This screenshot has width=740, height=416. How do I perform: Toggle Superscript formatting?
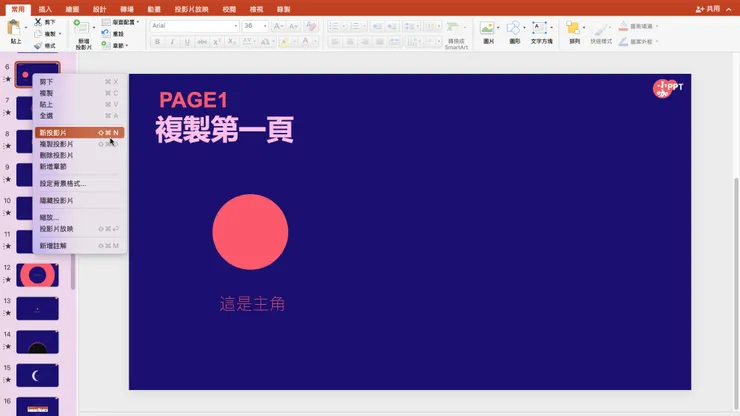coord(217,42)
